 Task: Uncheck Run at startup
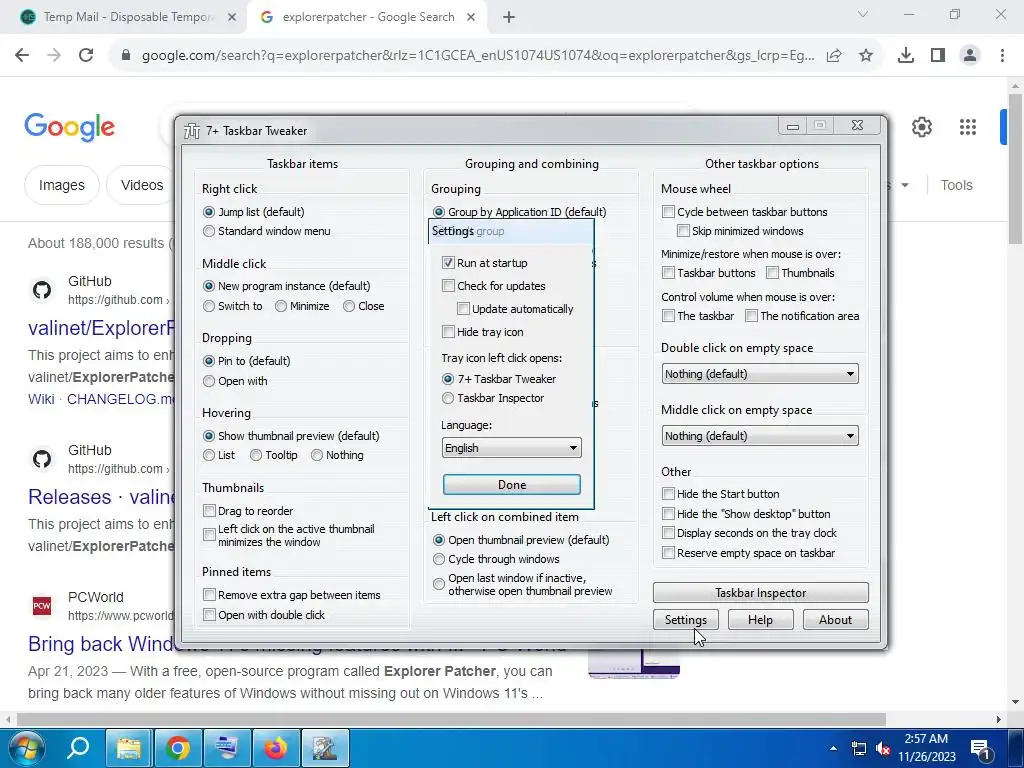pyautogui.click(x=448, y=263)
